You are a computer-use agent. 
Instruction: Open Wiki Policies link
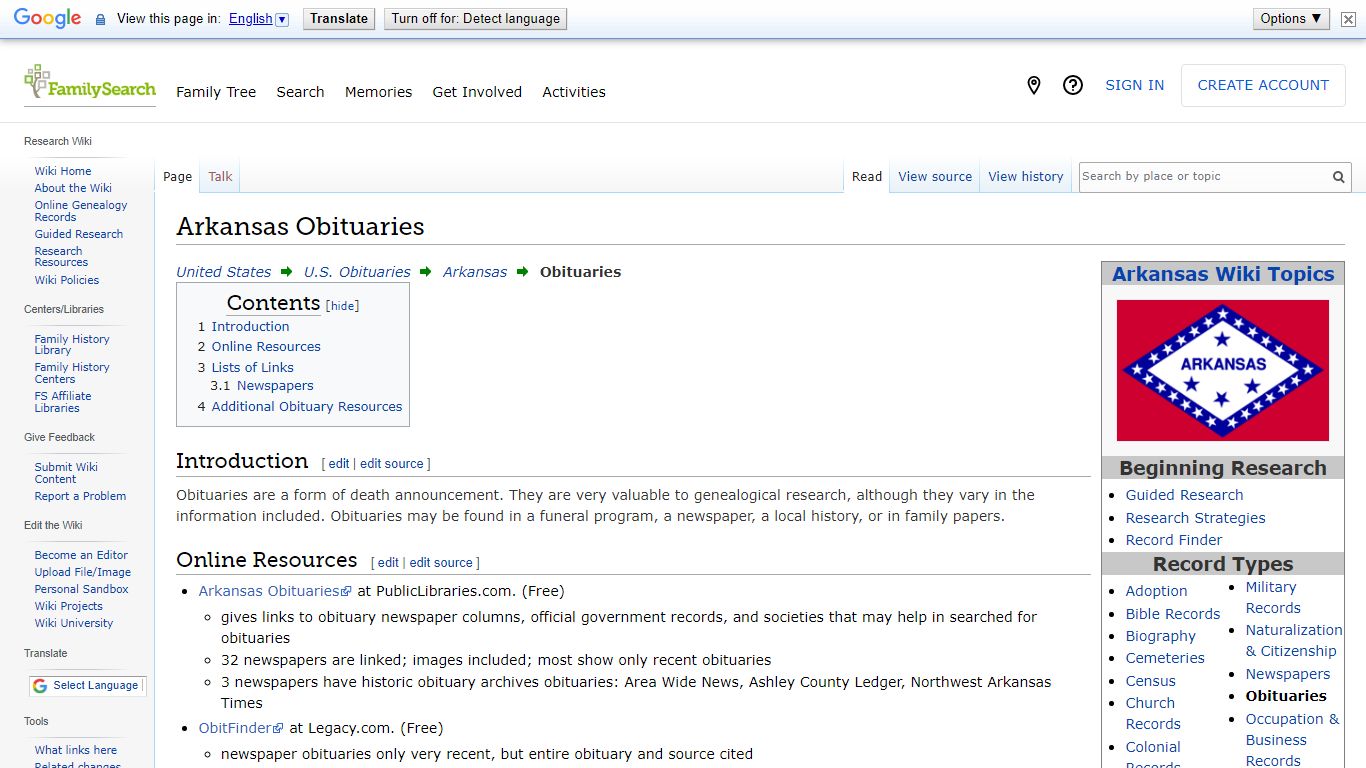pos(67,280)
